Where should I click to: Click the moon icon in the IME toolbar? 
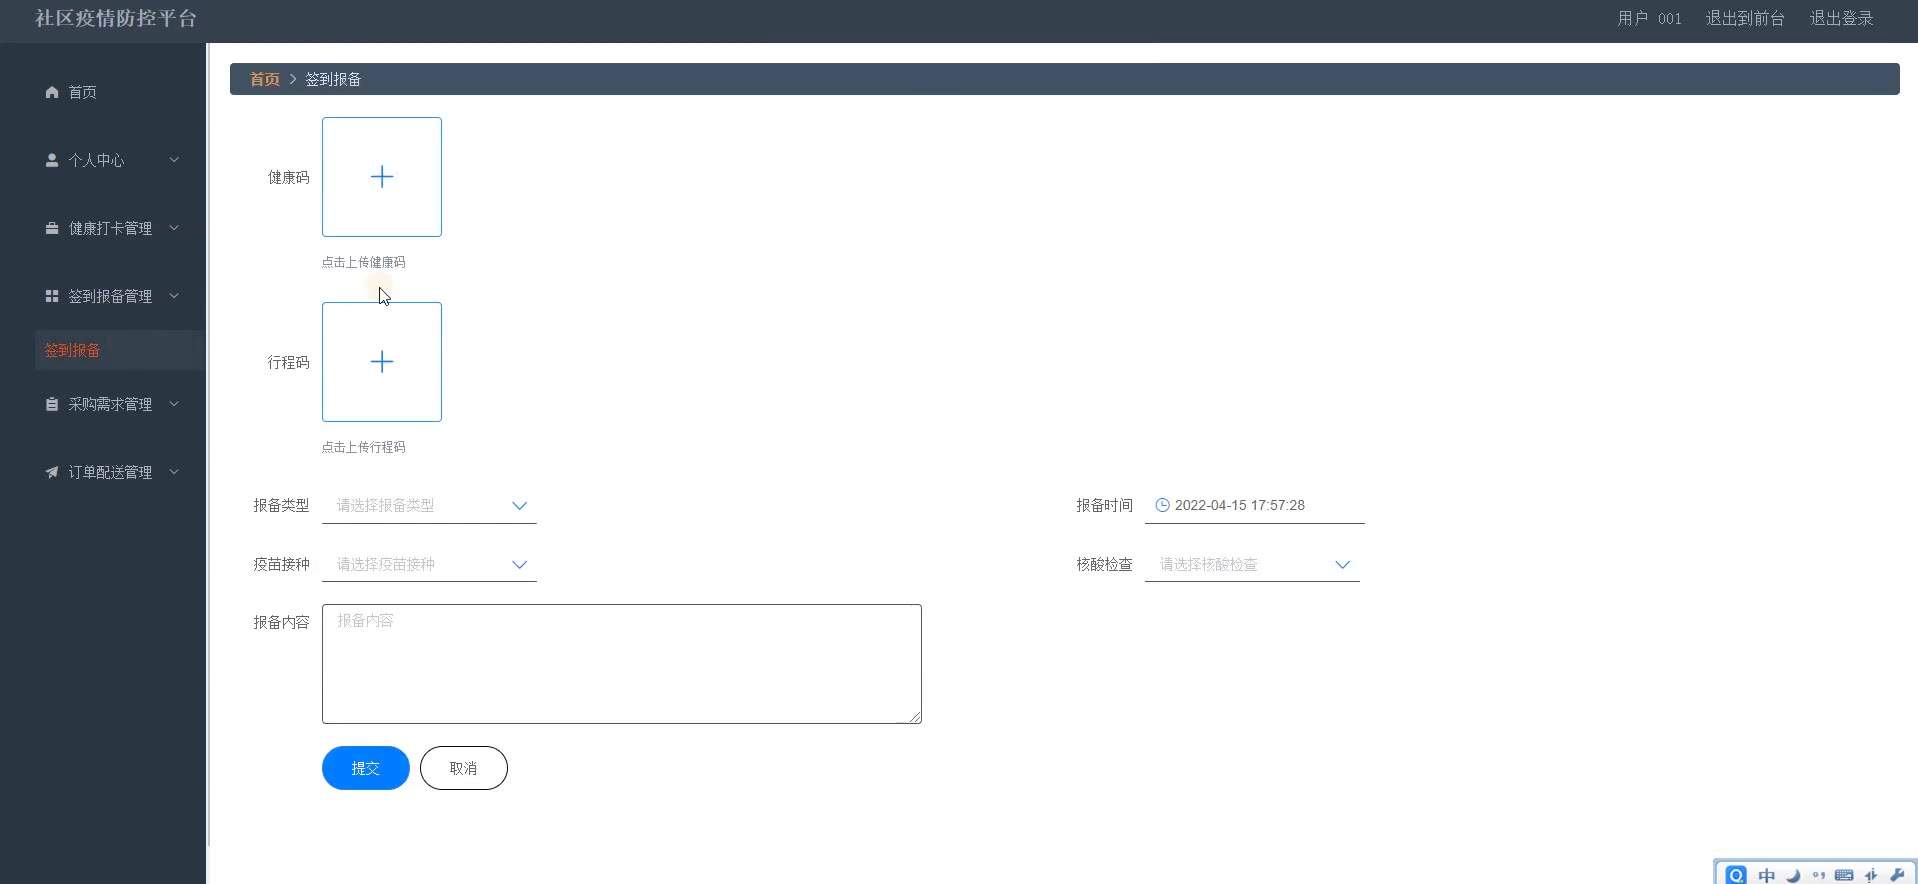click(x=1793, y=875)
